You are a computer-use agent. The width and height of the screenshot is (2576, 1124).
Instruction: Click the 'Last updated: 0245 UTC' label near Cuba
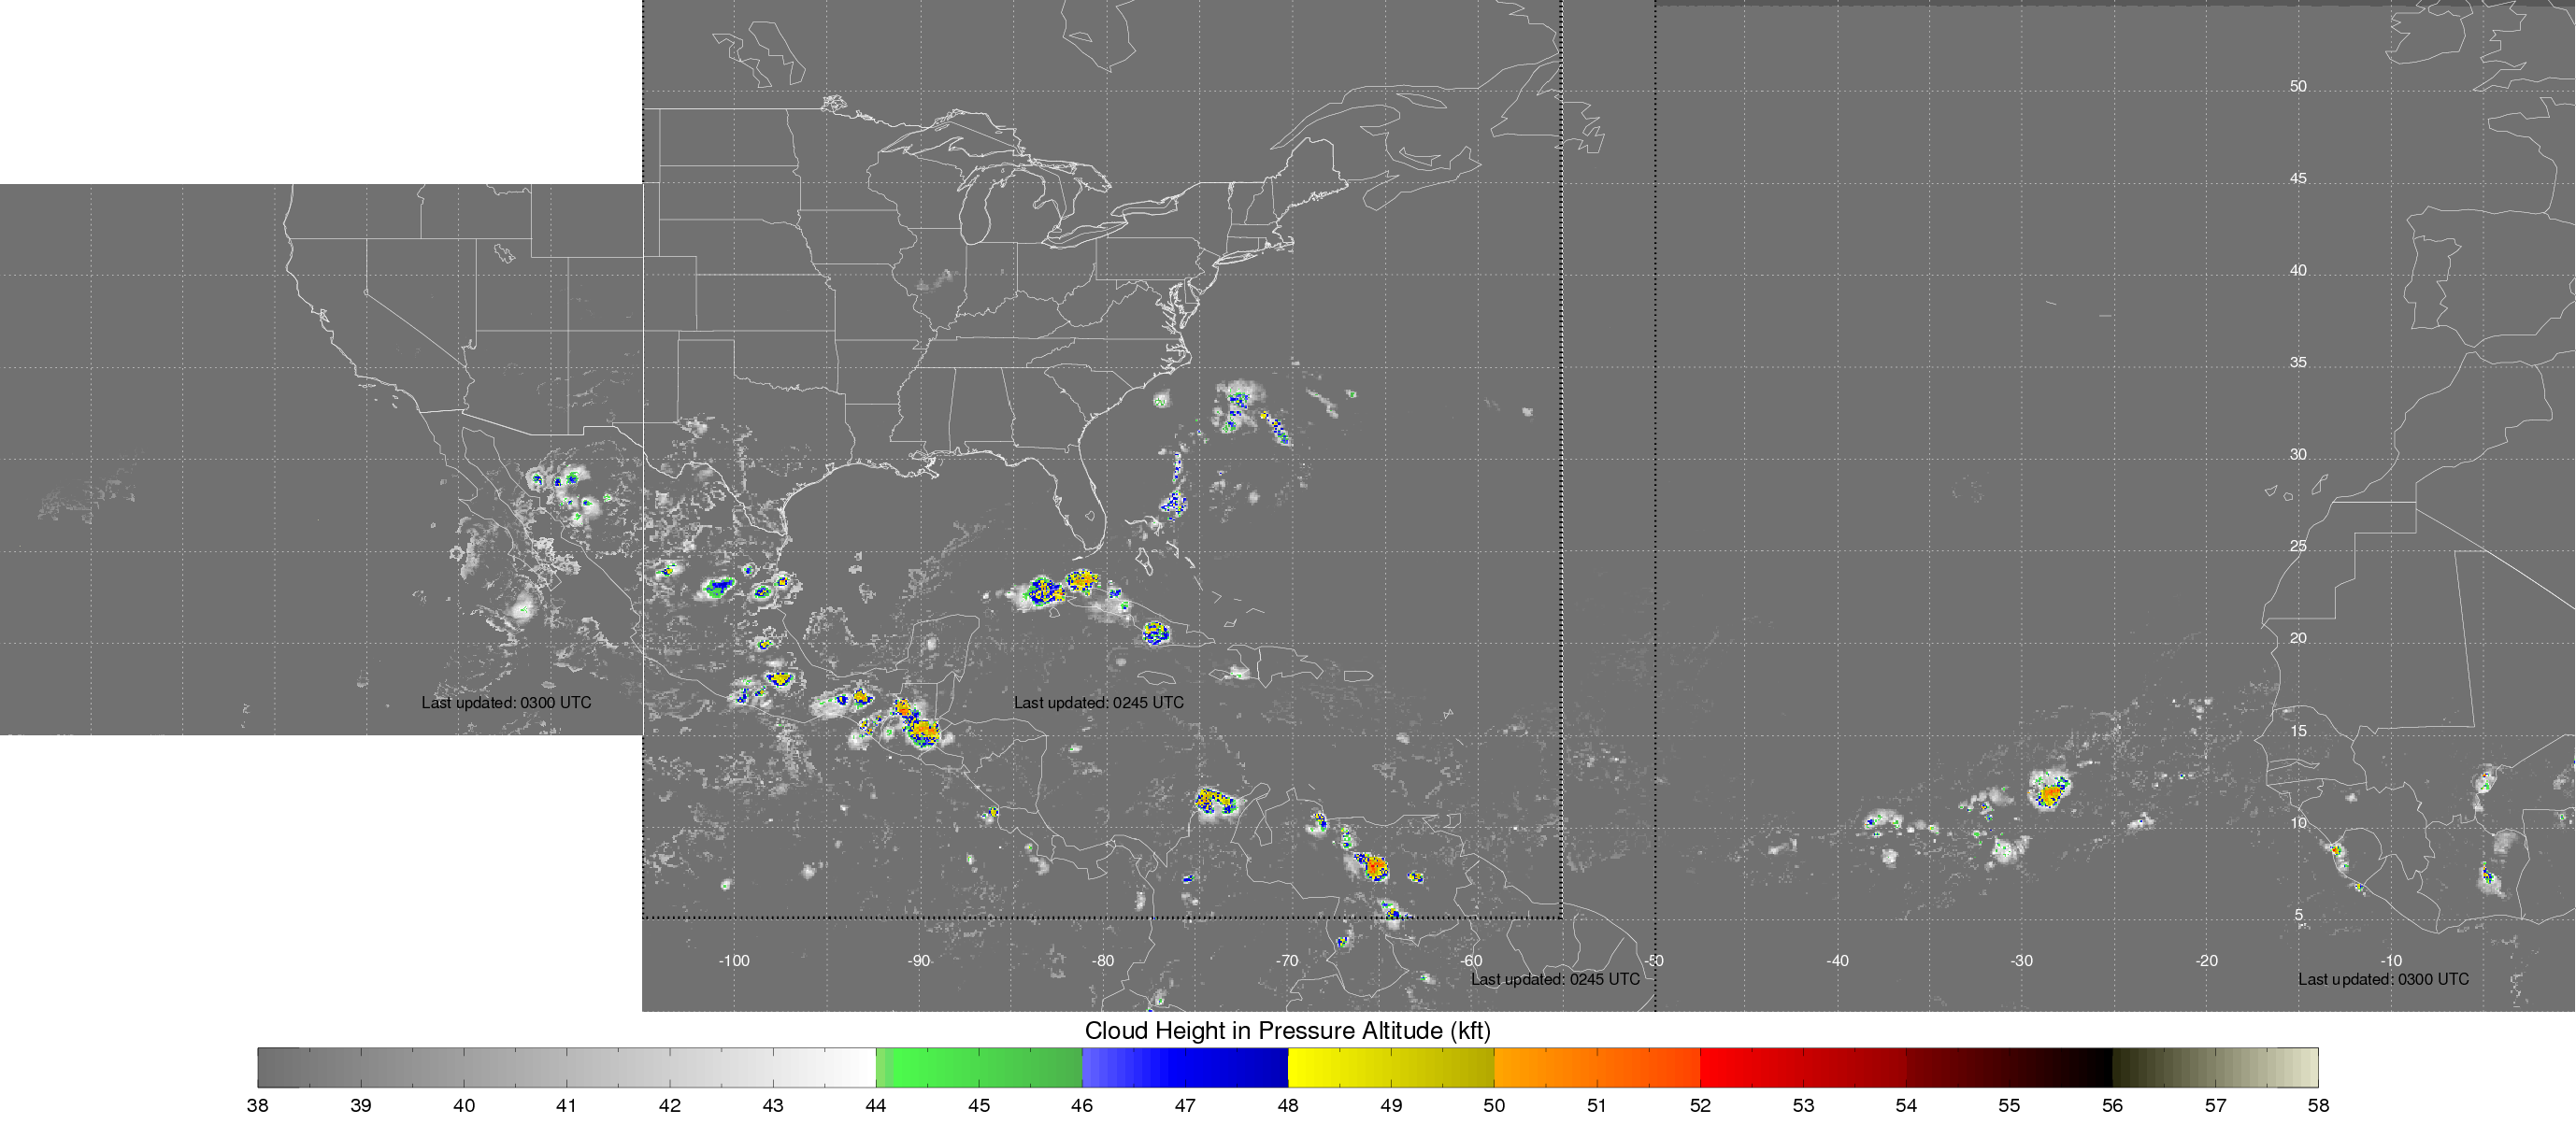click(1098, 702)
